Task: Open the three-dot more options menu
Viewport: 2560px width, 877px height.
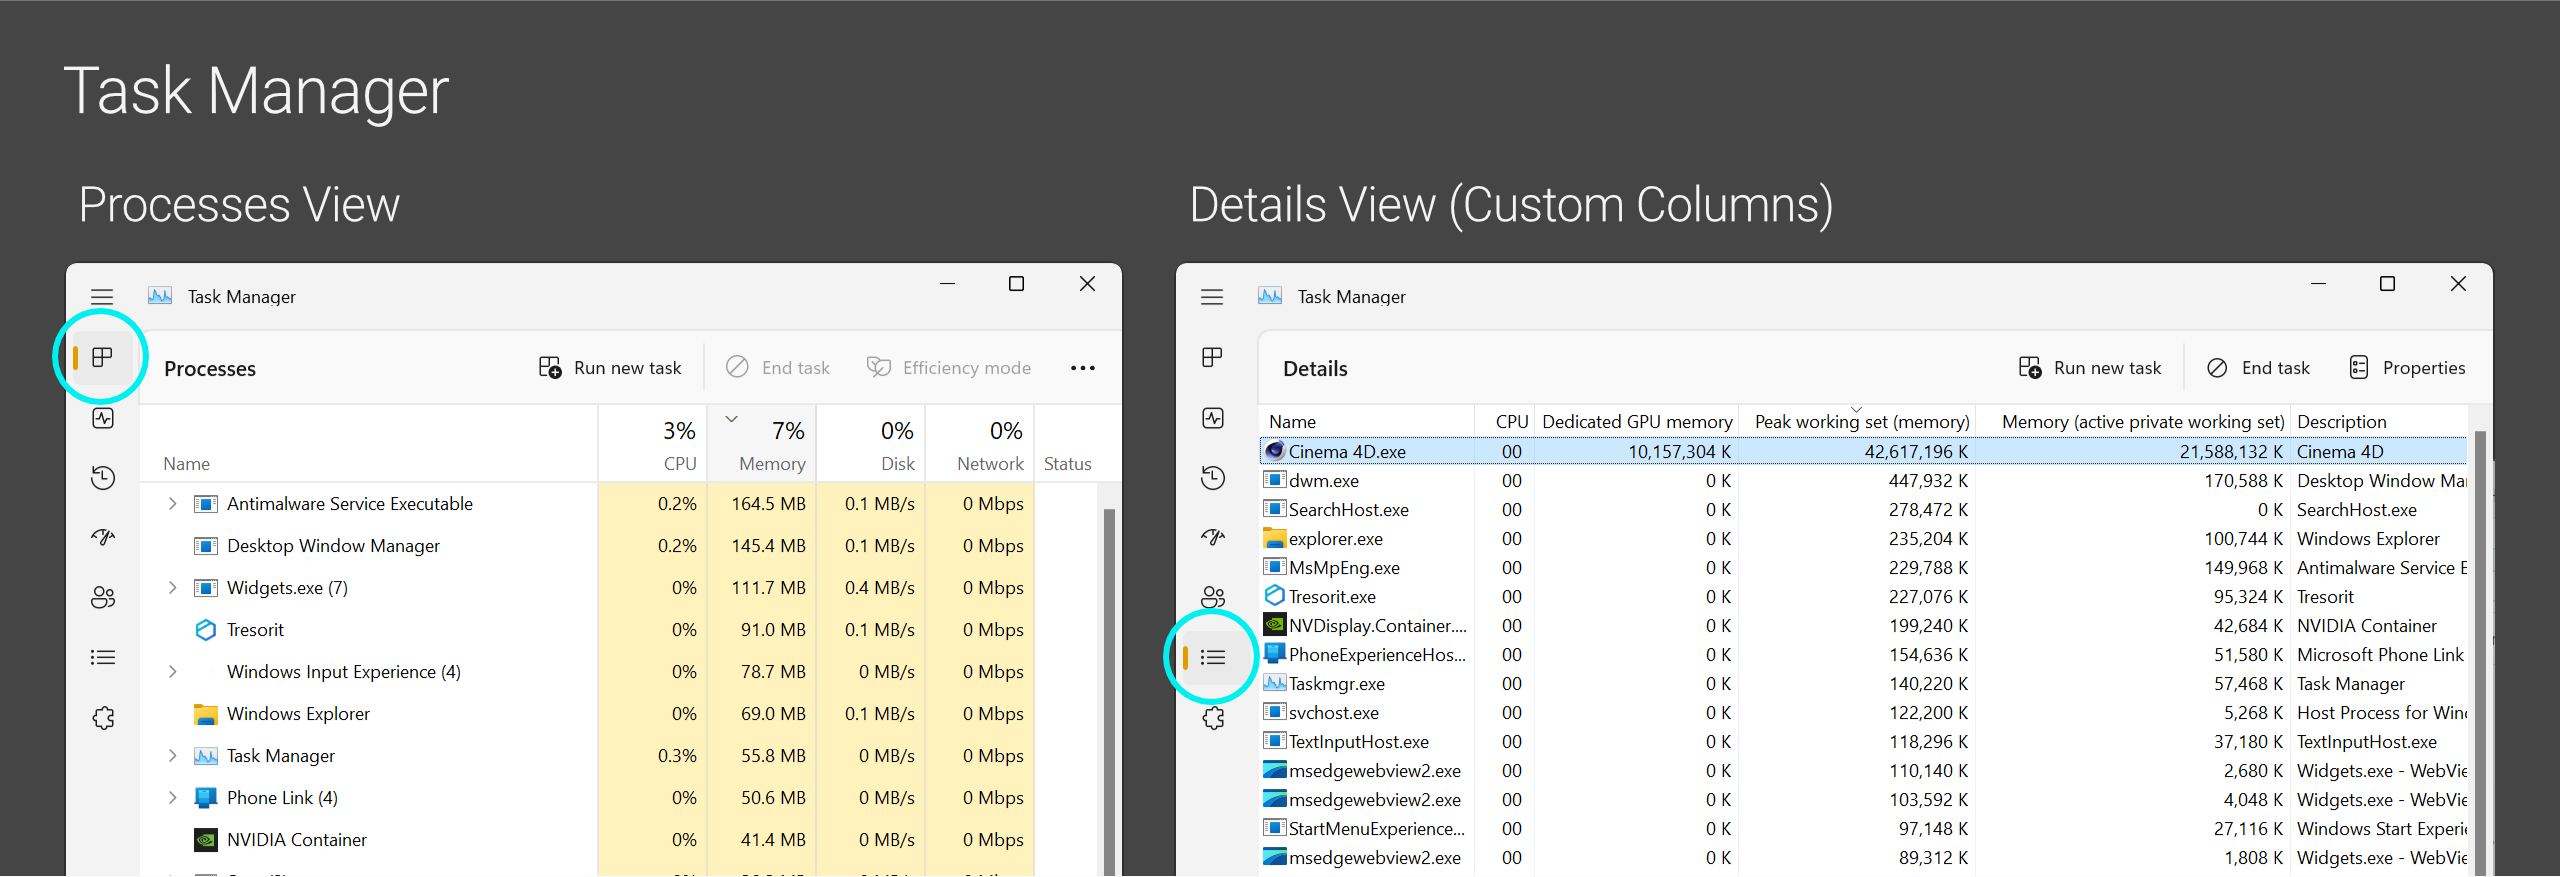Action: (1082, 368)
